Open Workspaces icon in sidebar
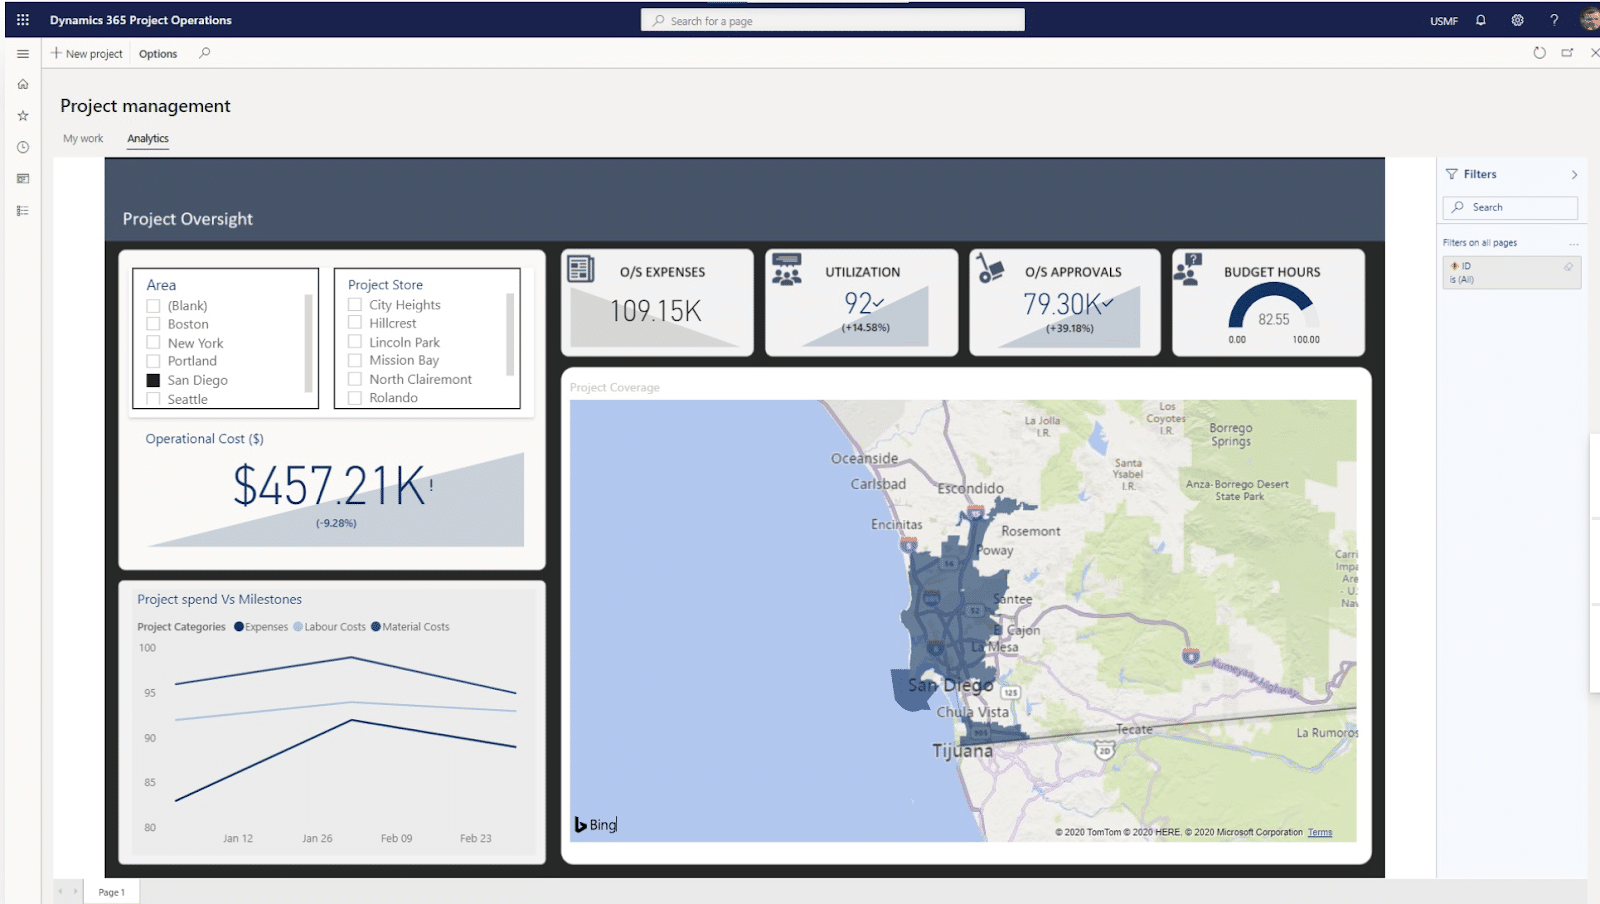The height and width of the screenshot is (904, 1600). tap(22, 179)
